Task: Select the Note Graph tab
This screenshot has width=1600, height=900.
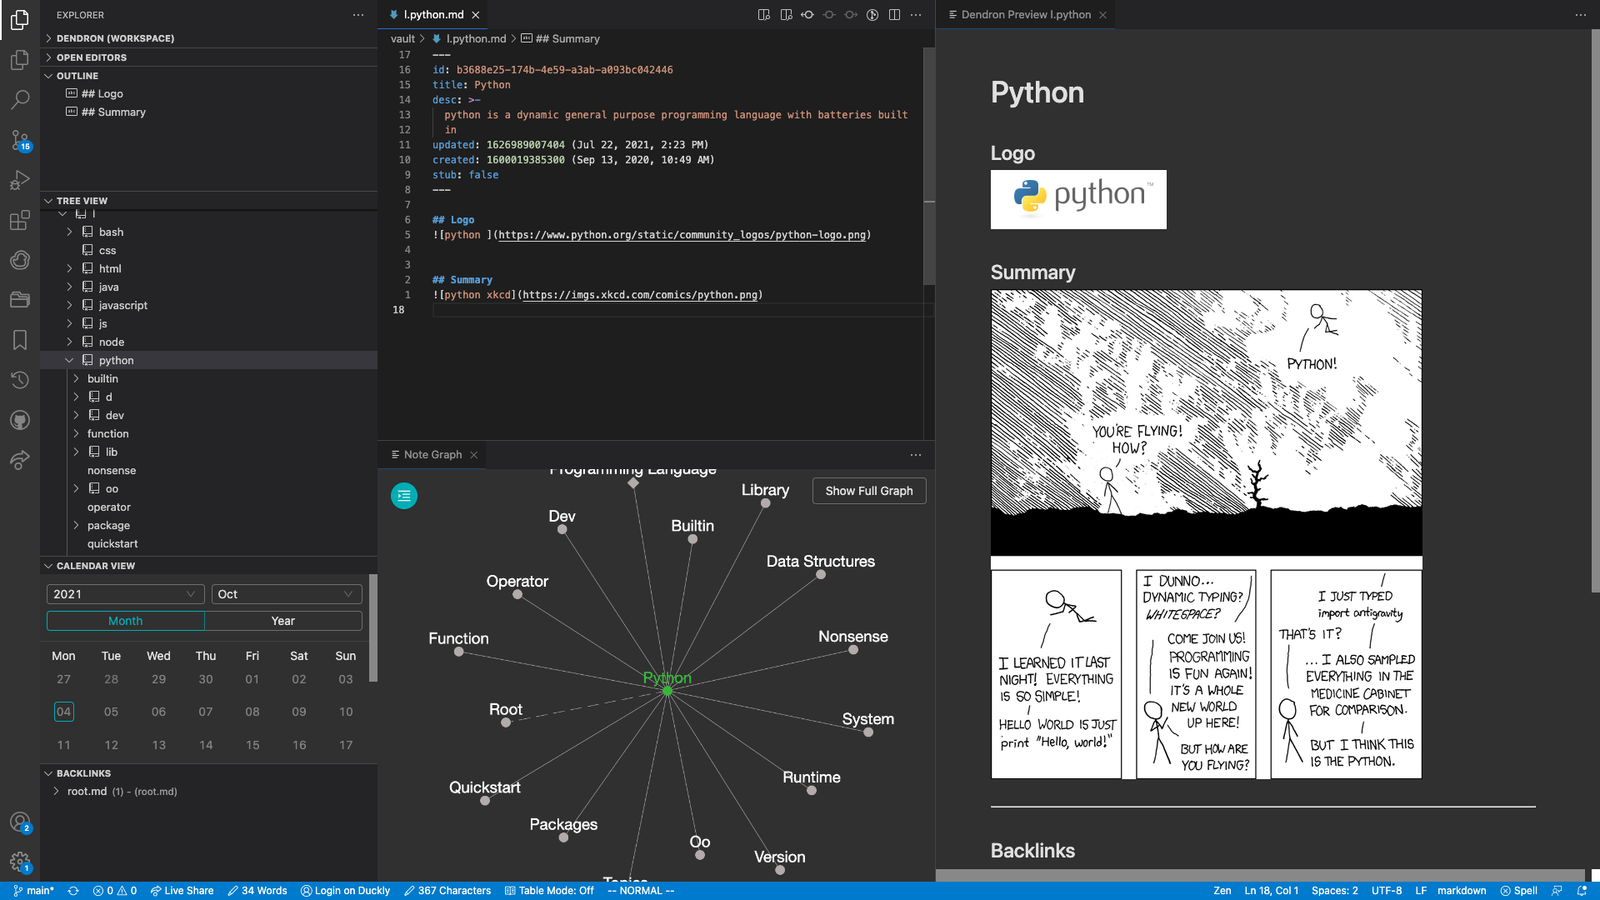Action: 432,455
